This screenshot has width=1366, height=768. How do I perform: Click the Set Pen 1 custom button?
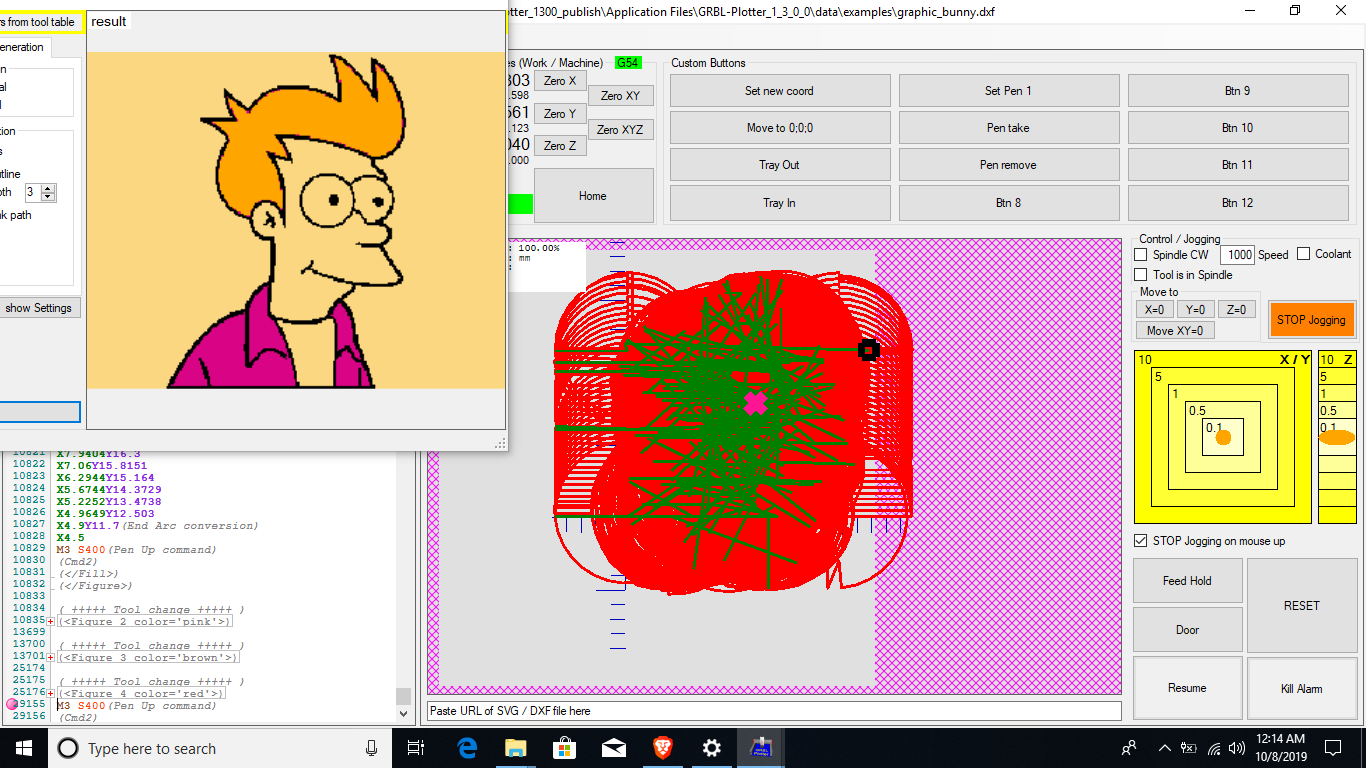coord(1008,91)
